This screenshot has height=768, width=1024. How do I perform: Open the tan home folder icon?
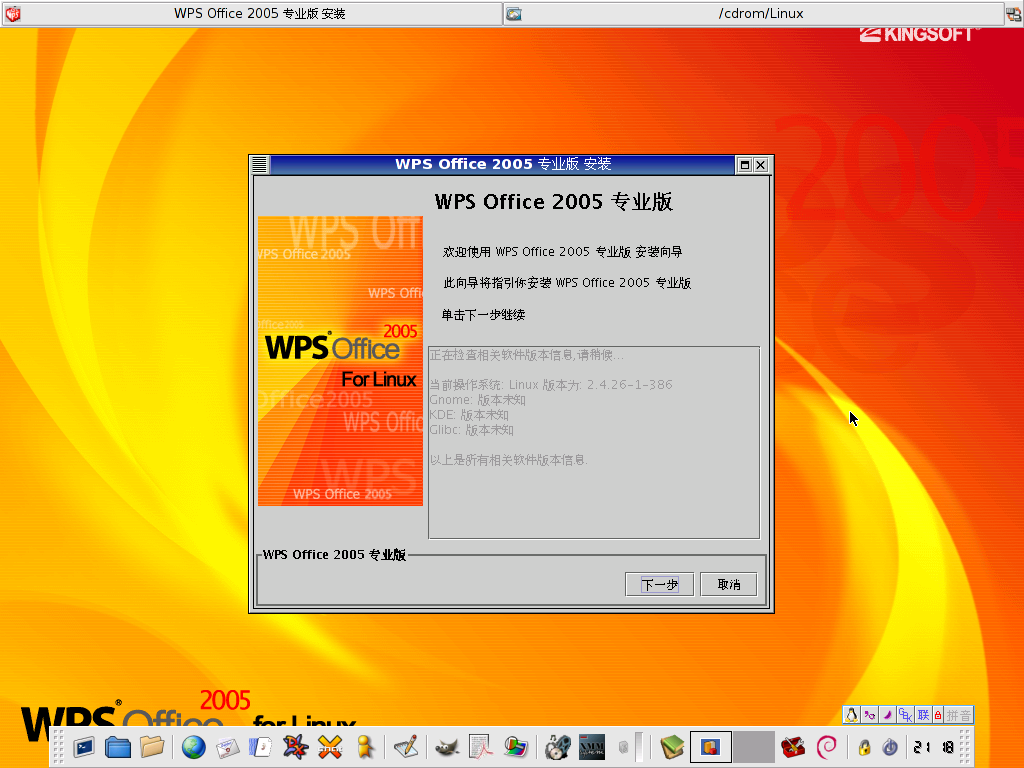tap(152, 746)
